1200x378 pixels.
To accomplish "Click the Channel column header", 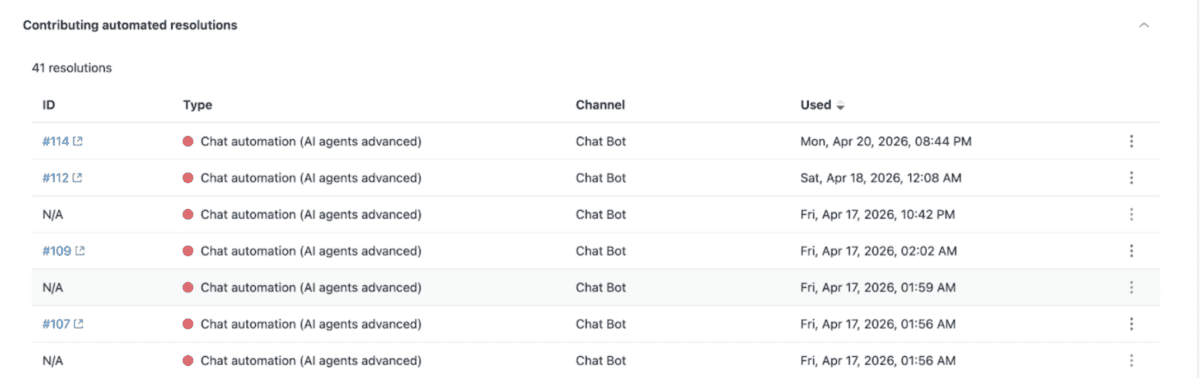I will [600, 105].
